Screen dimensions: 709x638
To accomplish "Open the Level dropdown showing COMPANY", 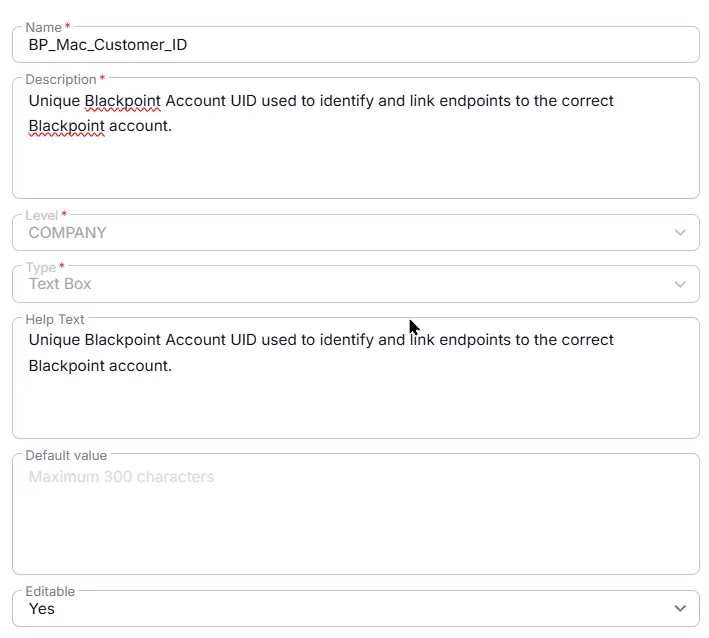I will 355,232.
